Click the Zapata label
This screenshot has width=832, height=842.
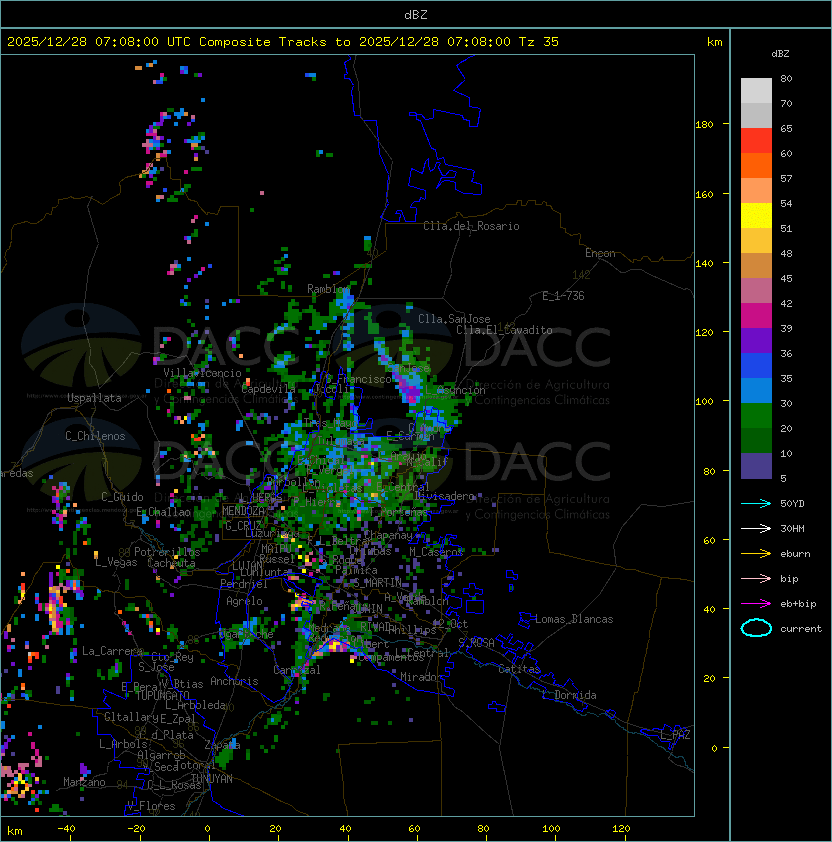pyautogui.click(x=222, y=745)
